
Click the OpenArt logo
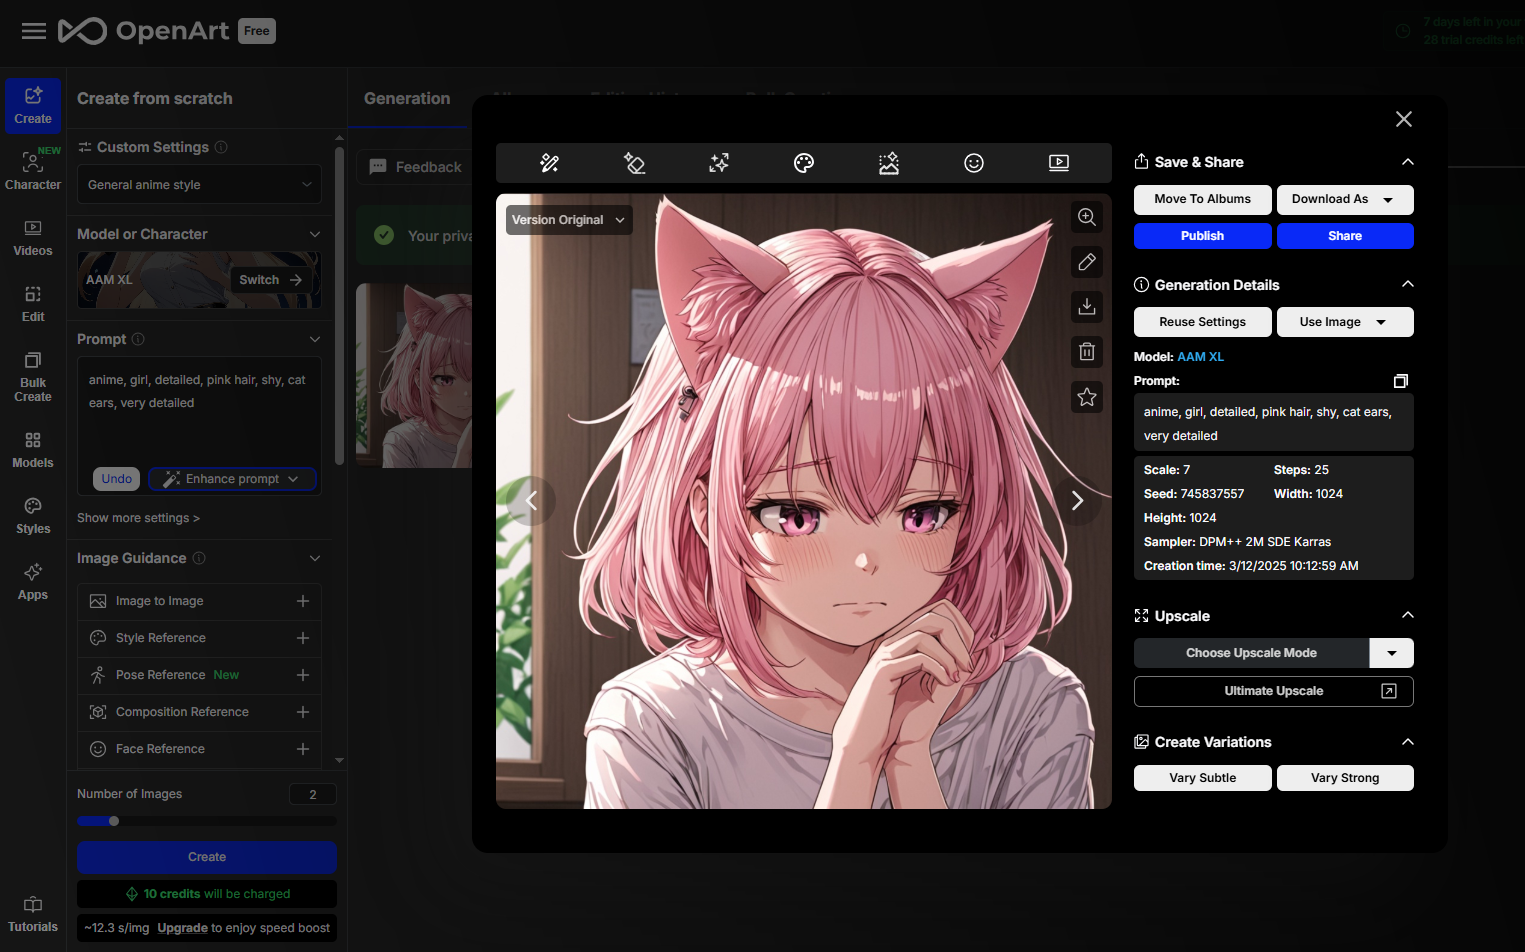coord(144,31)
